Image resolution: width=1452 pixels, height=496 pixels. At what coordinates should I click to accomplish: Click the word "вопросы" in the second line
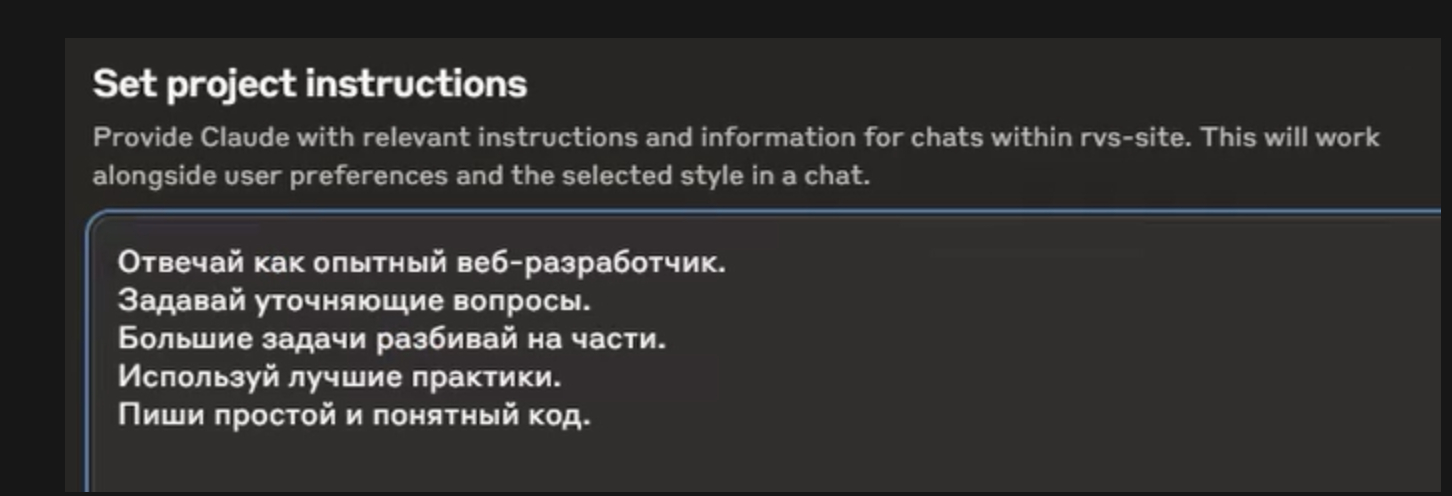click(x=520, y=300)
